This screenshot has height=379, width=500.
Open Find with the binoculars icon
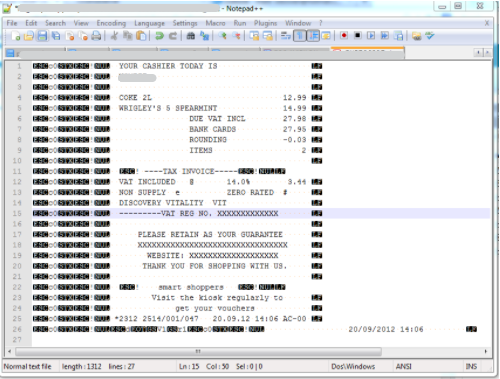click(x=191, y=36)
